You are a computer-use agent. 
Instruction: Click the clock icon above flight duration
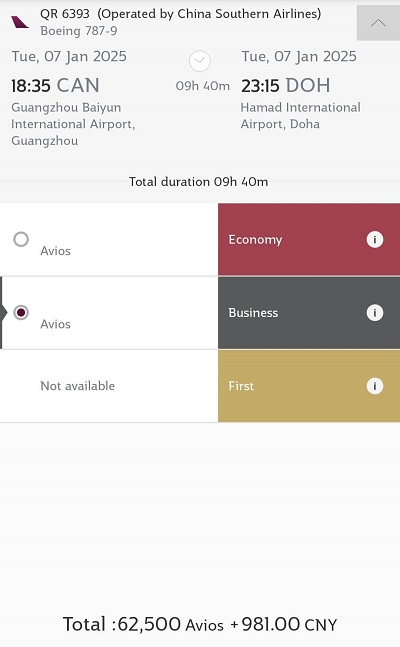(200, 61)
